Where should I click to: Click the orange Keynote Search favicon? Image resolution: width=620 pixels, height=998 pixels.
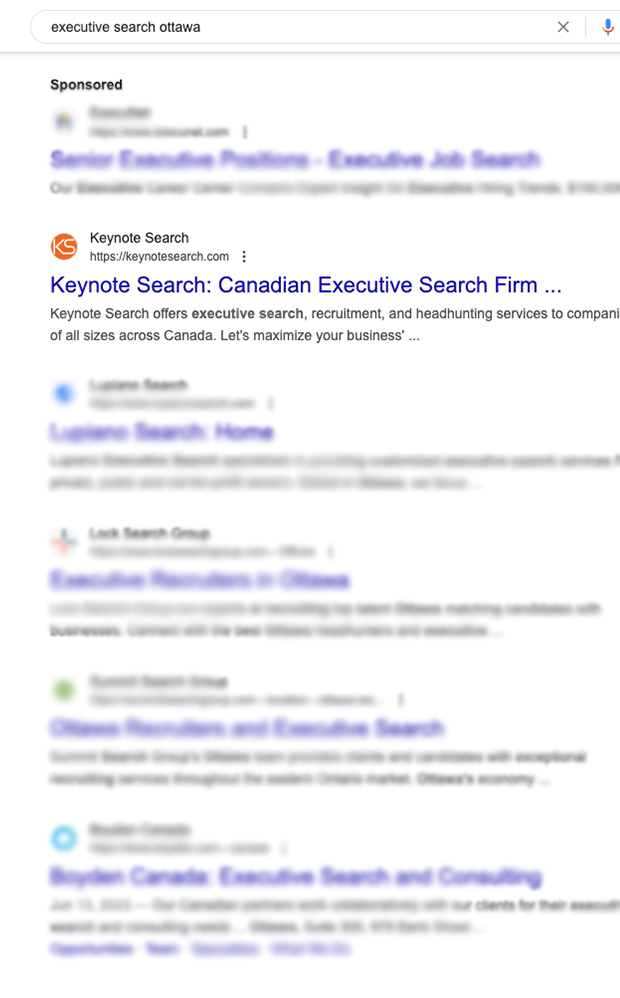tap(64, 246)
